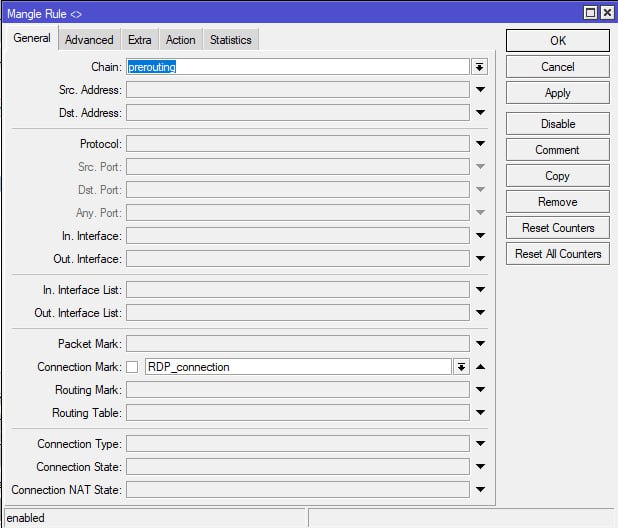
Task: Maximize the Mangle Rule window
Action: coord(590,13)
